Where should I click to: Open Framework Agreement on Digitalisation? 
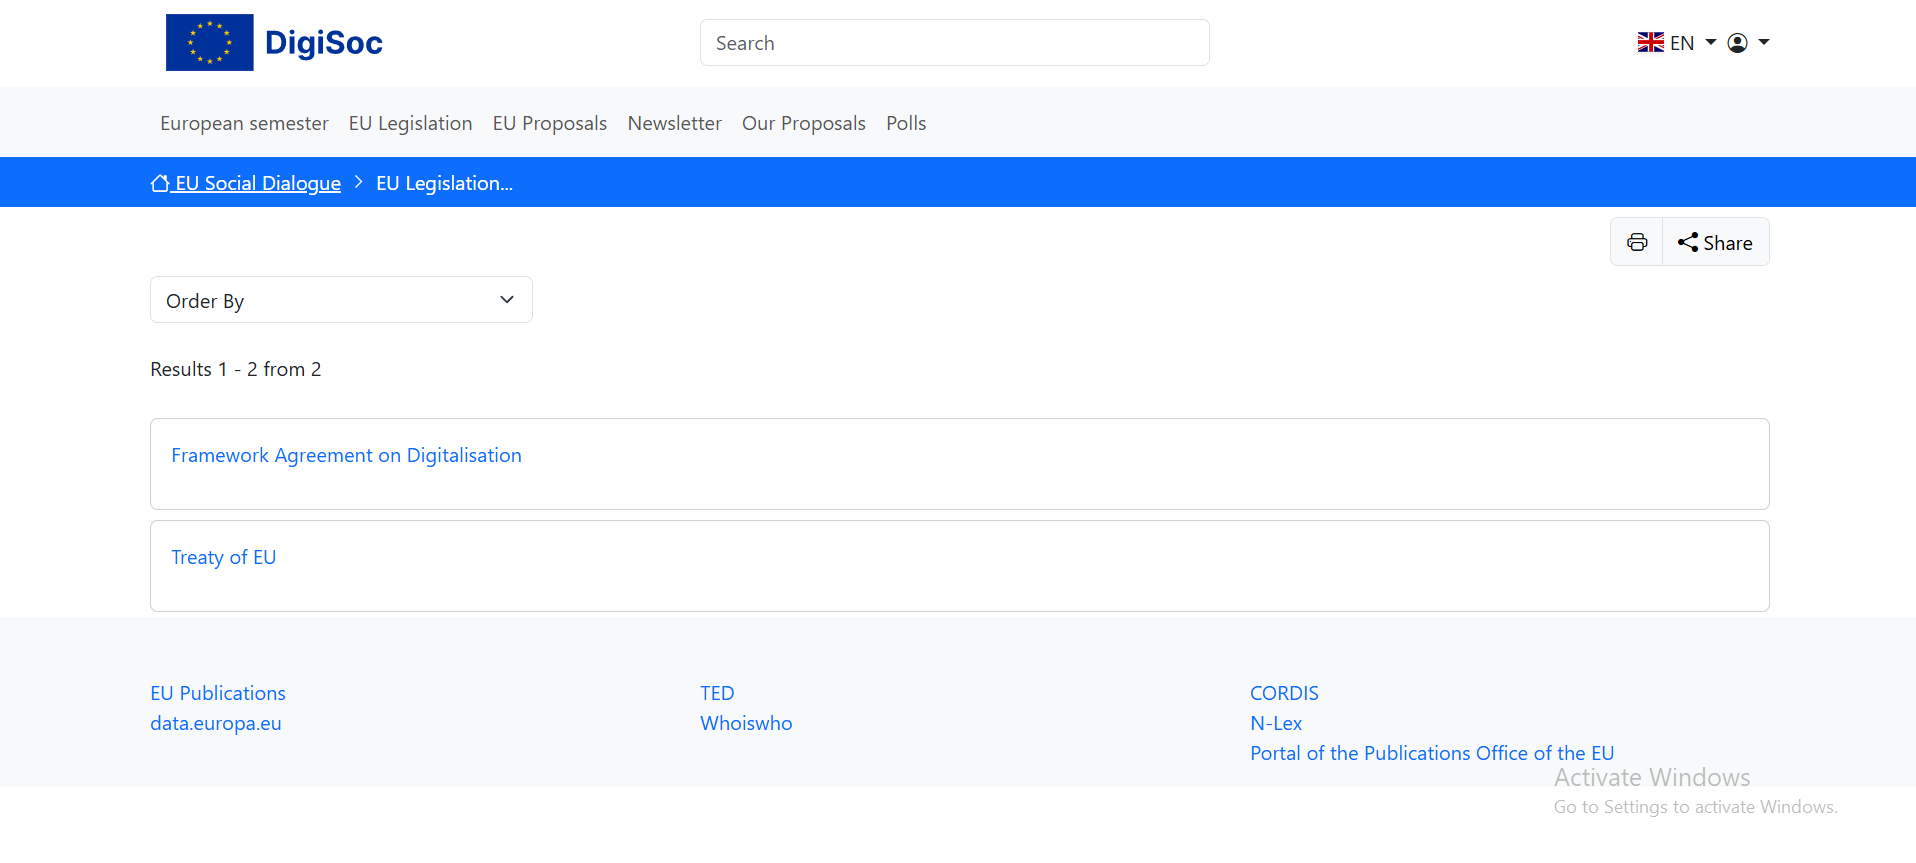tap(346, 455)
